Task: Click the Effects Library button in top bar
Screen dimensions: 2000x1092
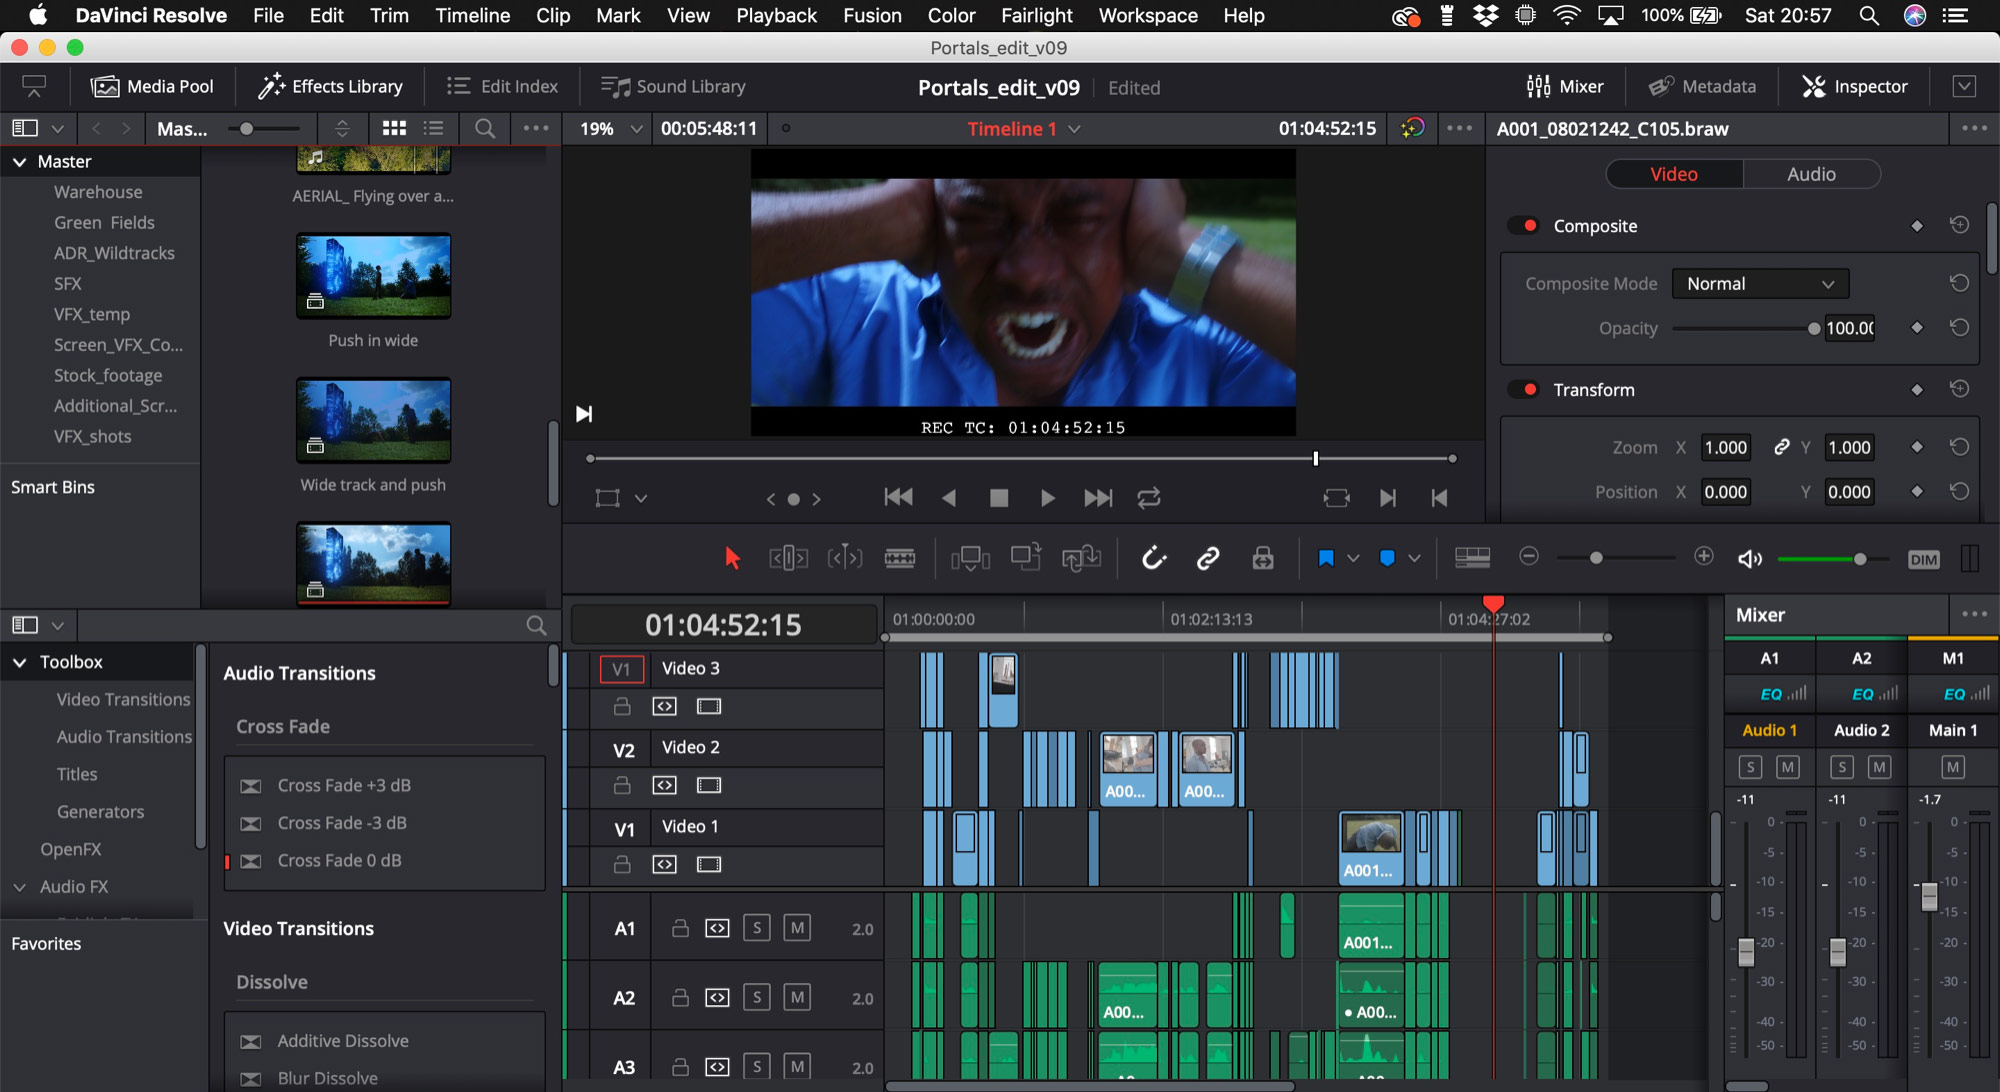Action: [332, 87]
